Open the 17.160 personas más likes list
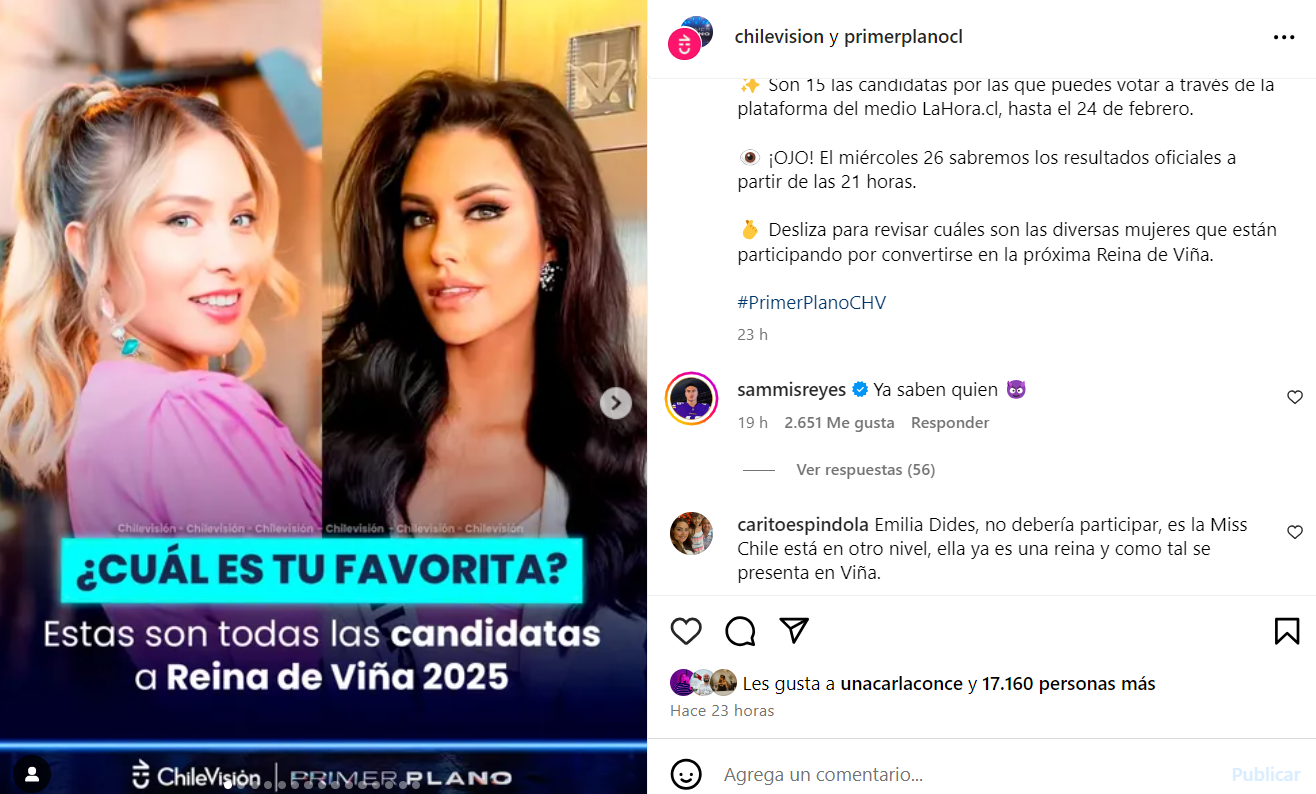 click(x=1068, y=684)
